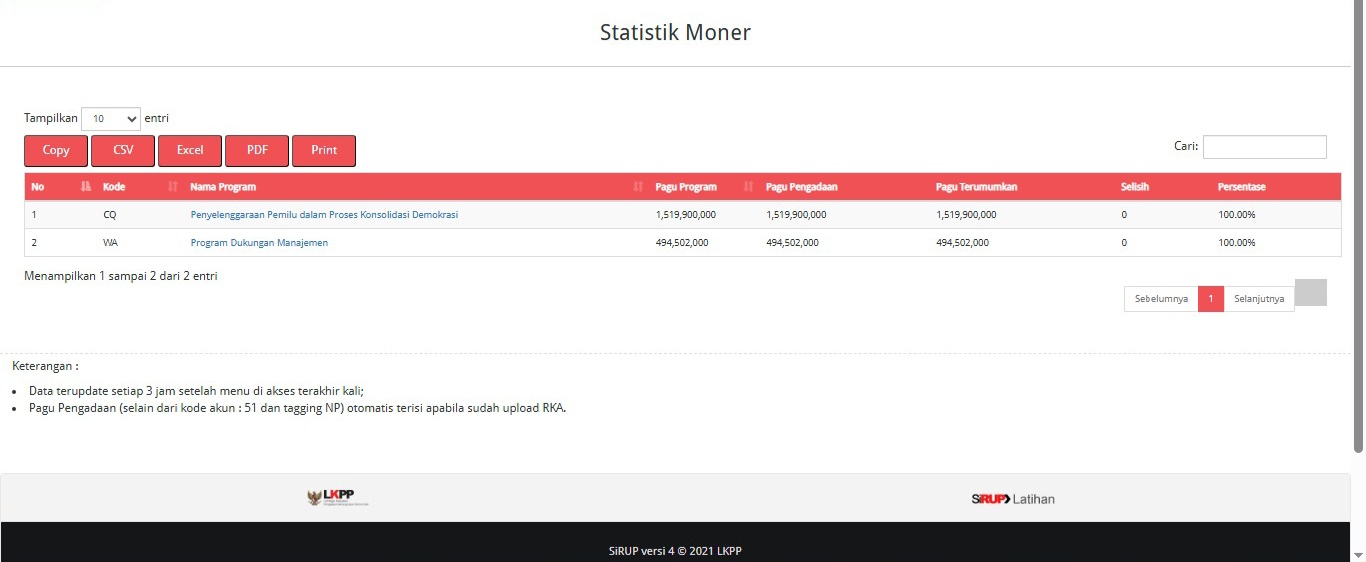Print the statistics table
The height and width of the screenshot is (562, 1366).
coord(324,151)
